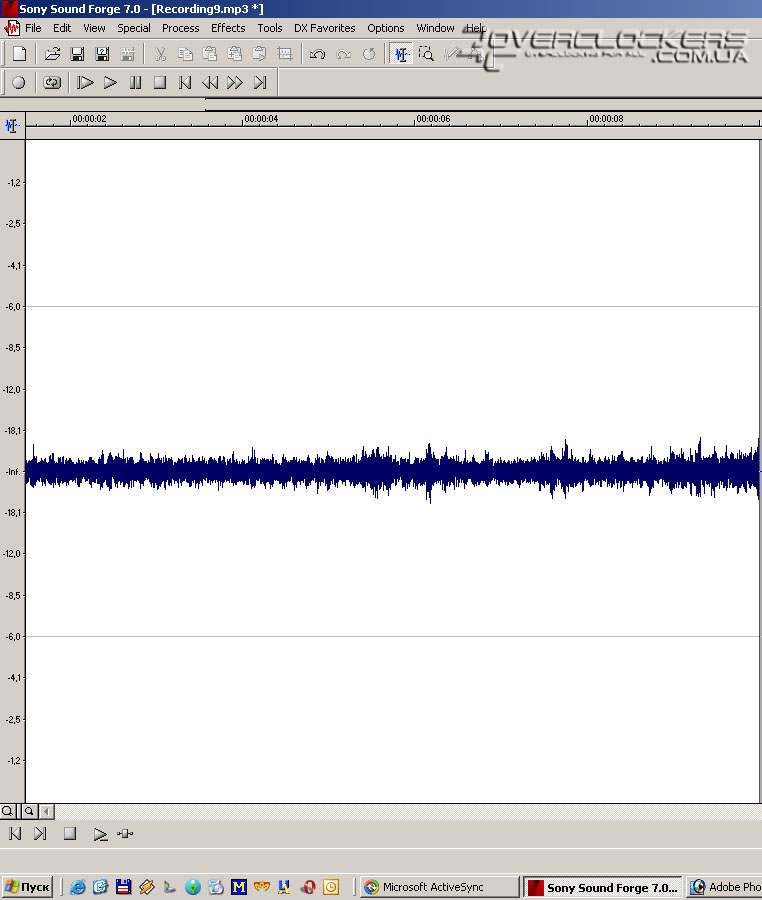Click the 00:00:04 mark on time ruler
This screenshot has height=900, width=762.
click(261, 119)
